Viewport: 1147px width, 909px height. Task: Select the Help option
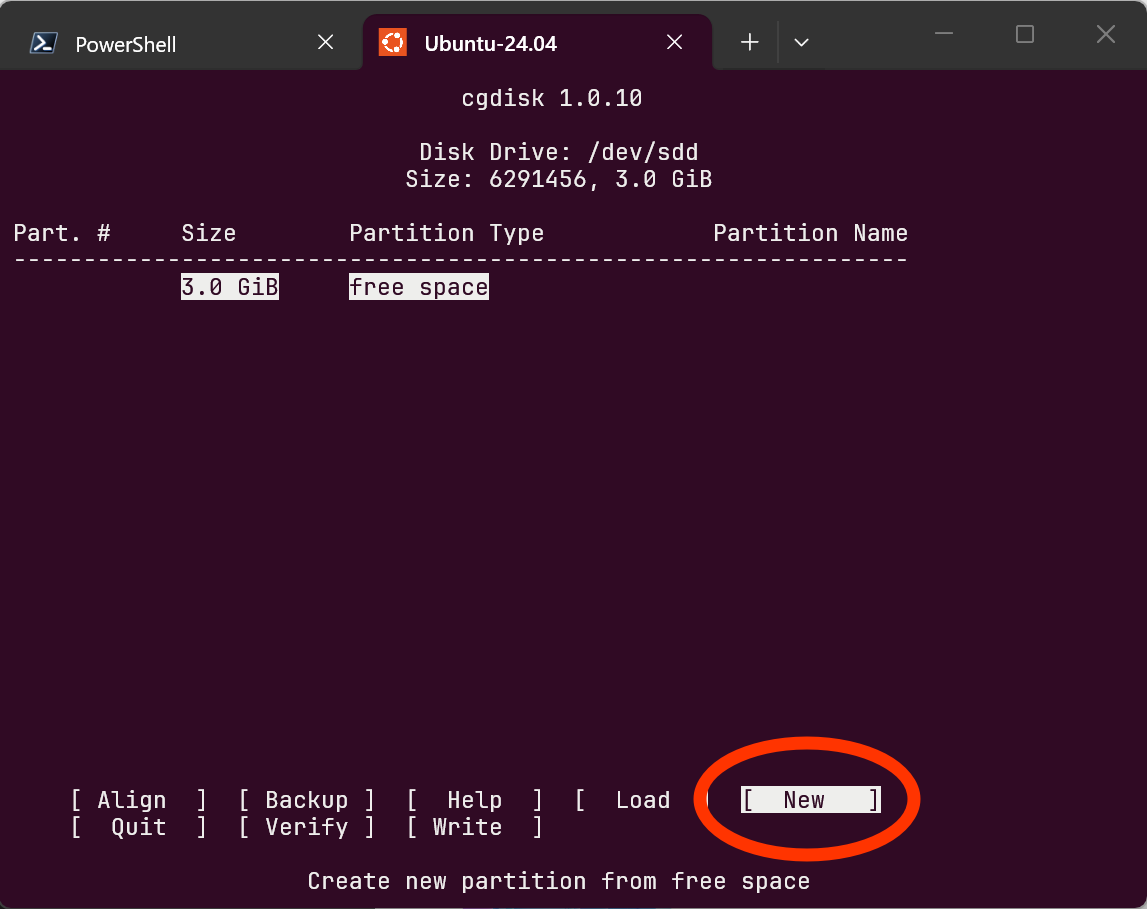pos(475,800)
